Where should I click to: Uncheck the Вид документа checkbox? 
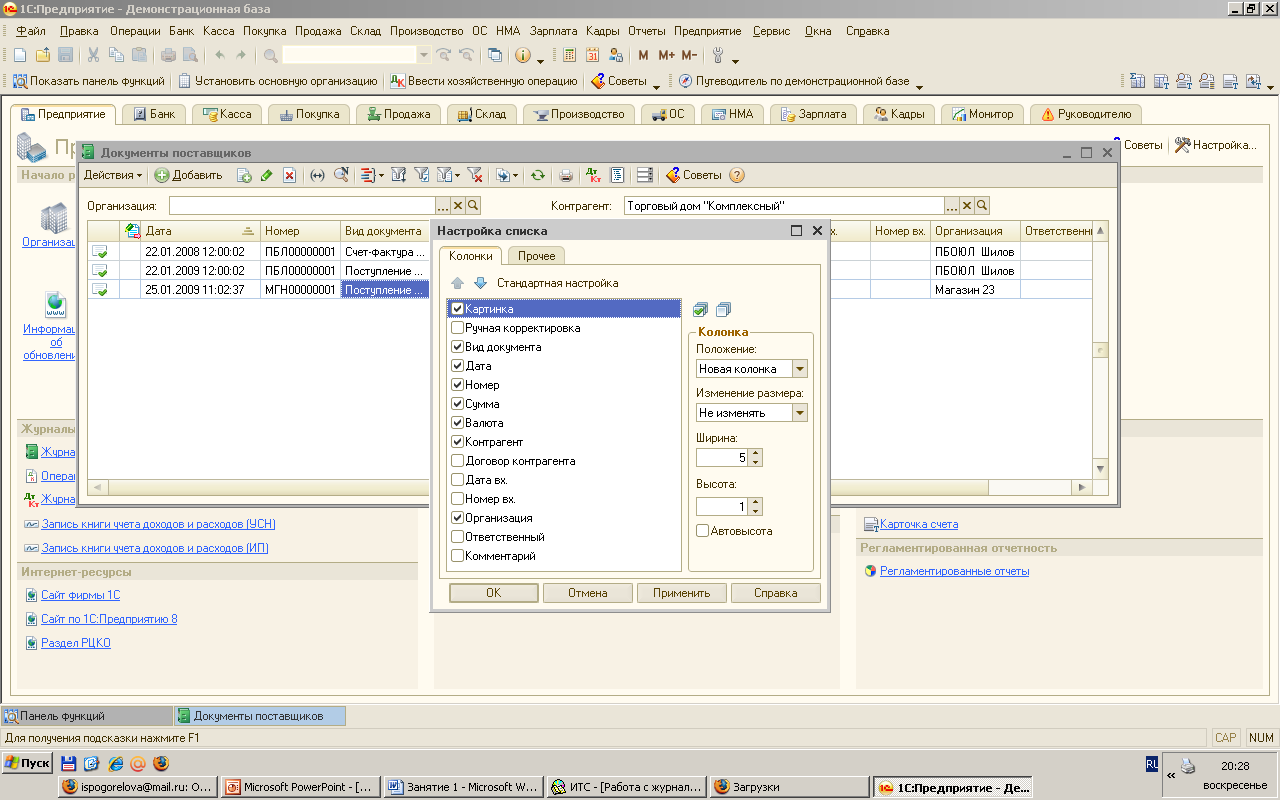(x=458, y=347)
